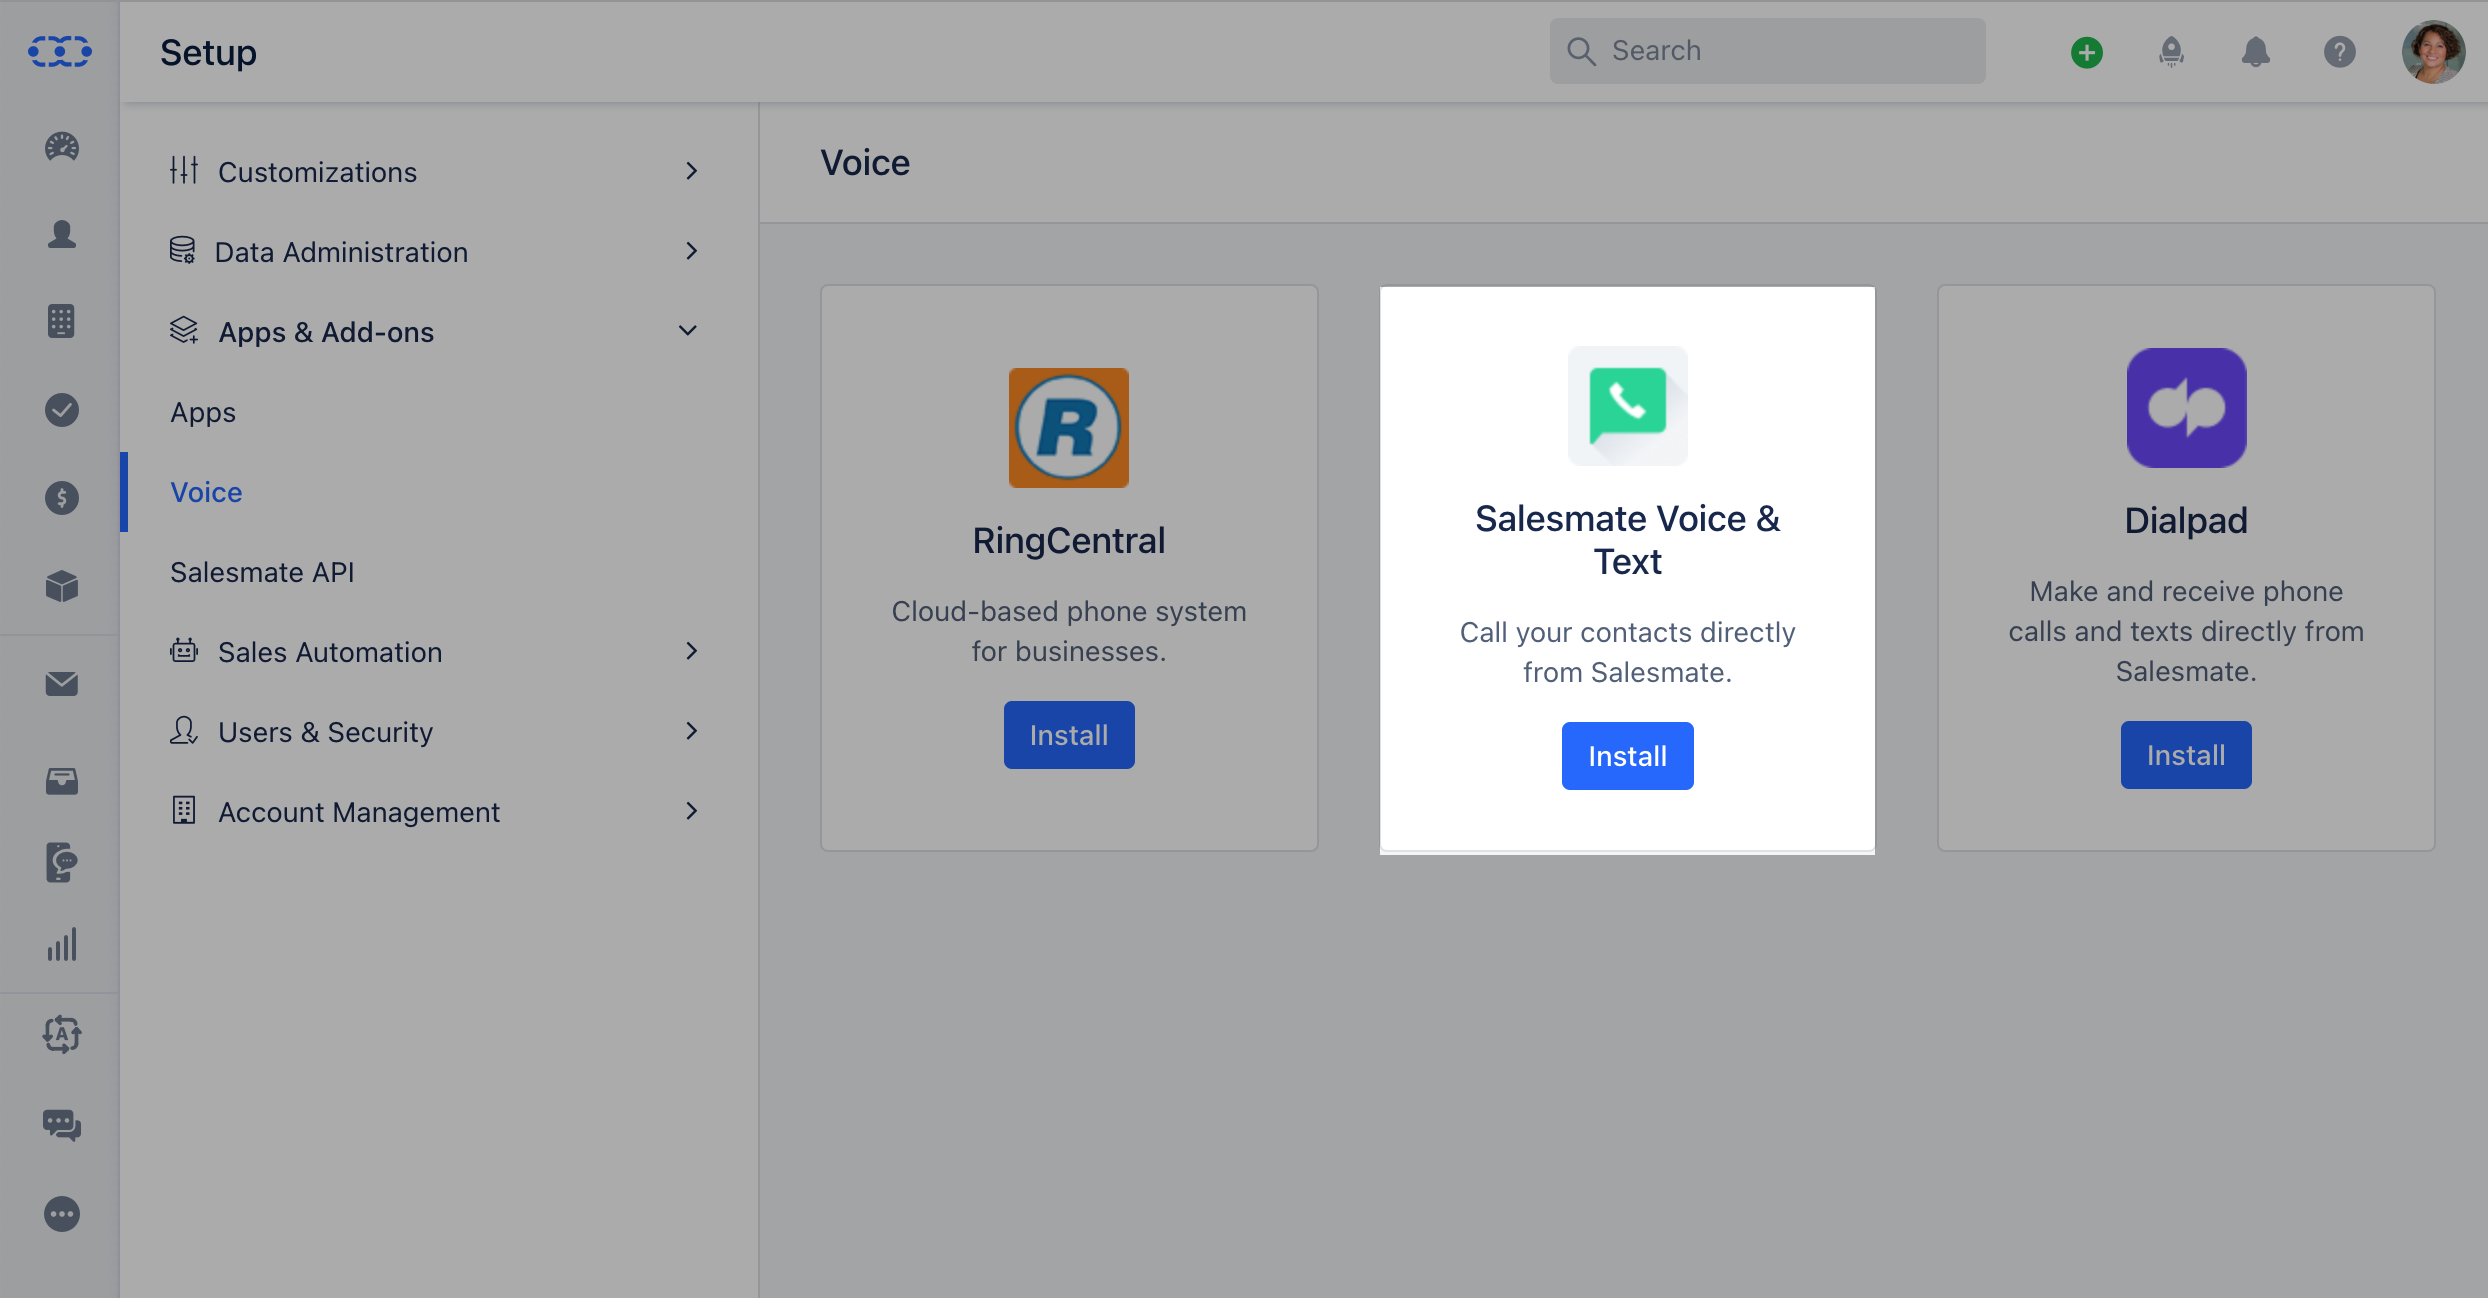Open Chats speech bubbles icon in sidebar
Viewport: 2488px width, 1298px height.
62,1125
